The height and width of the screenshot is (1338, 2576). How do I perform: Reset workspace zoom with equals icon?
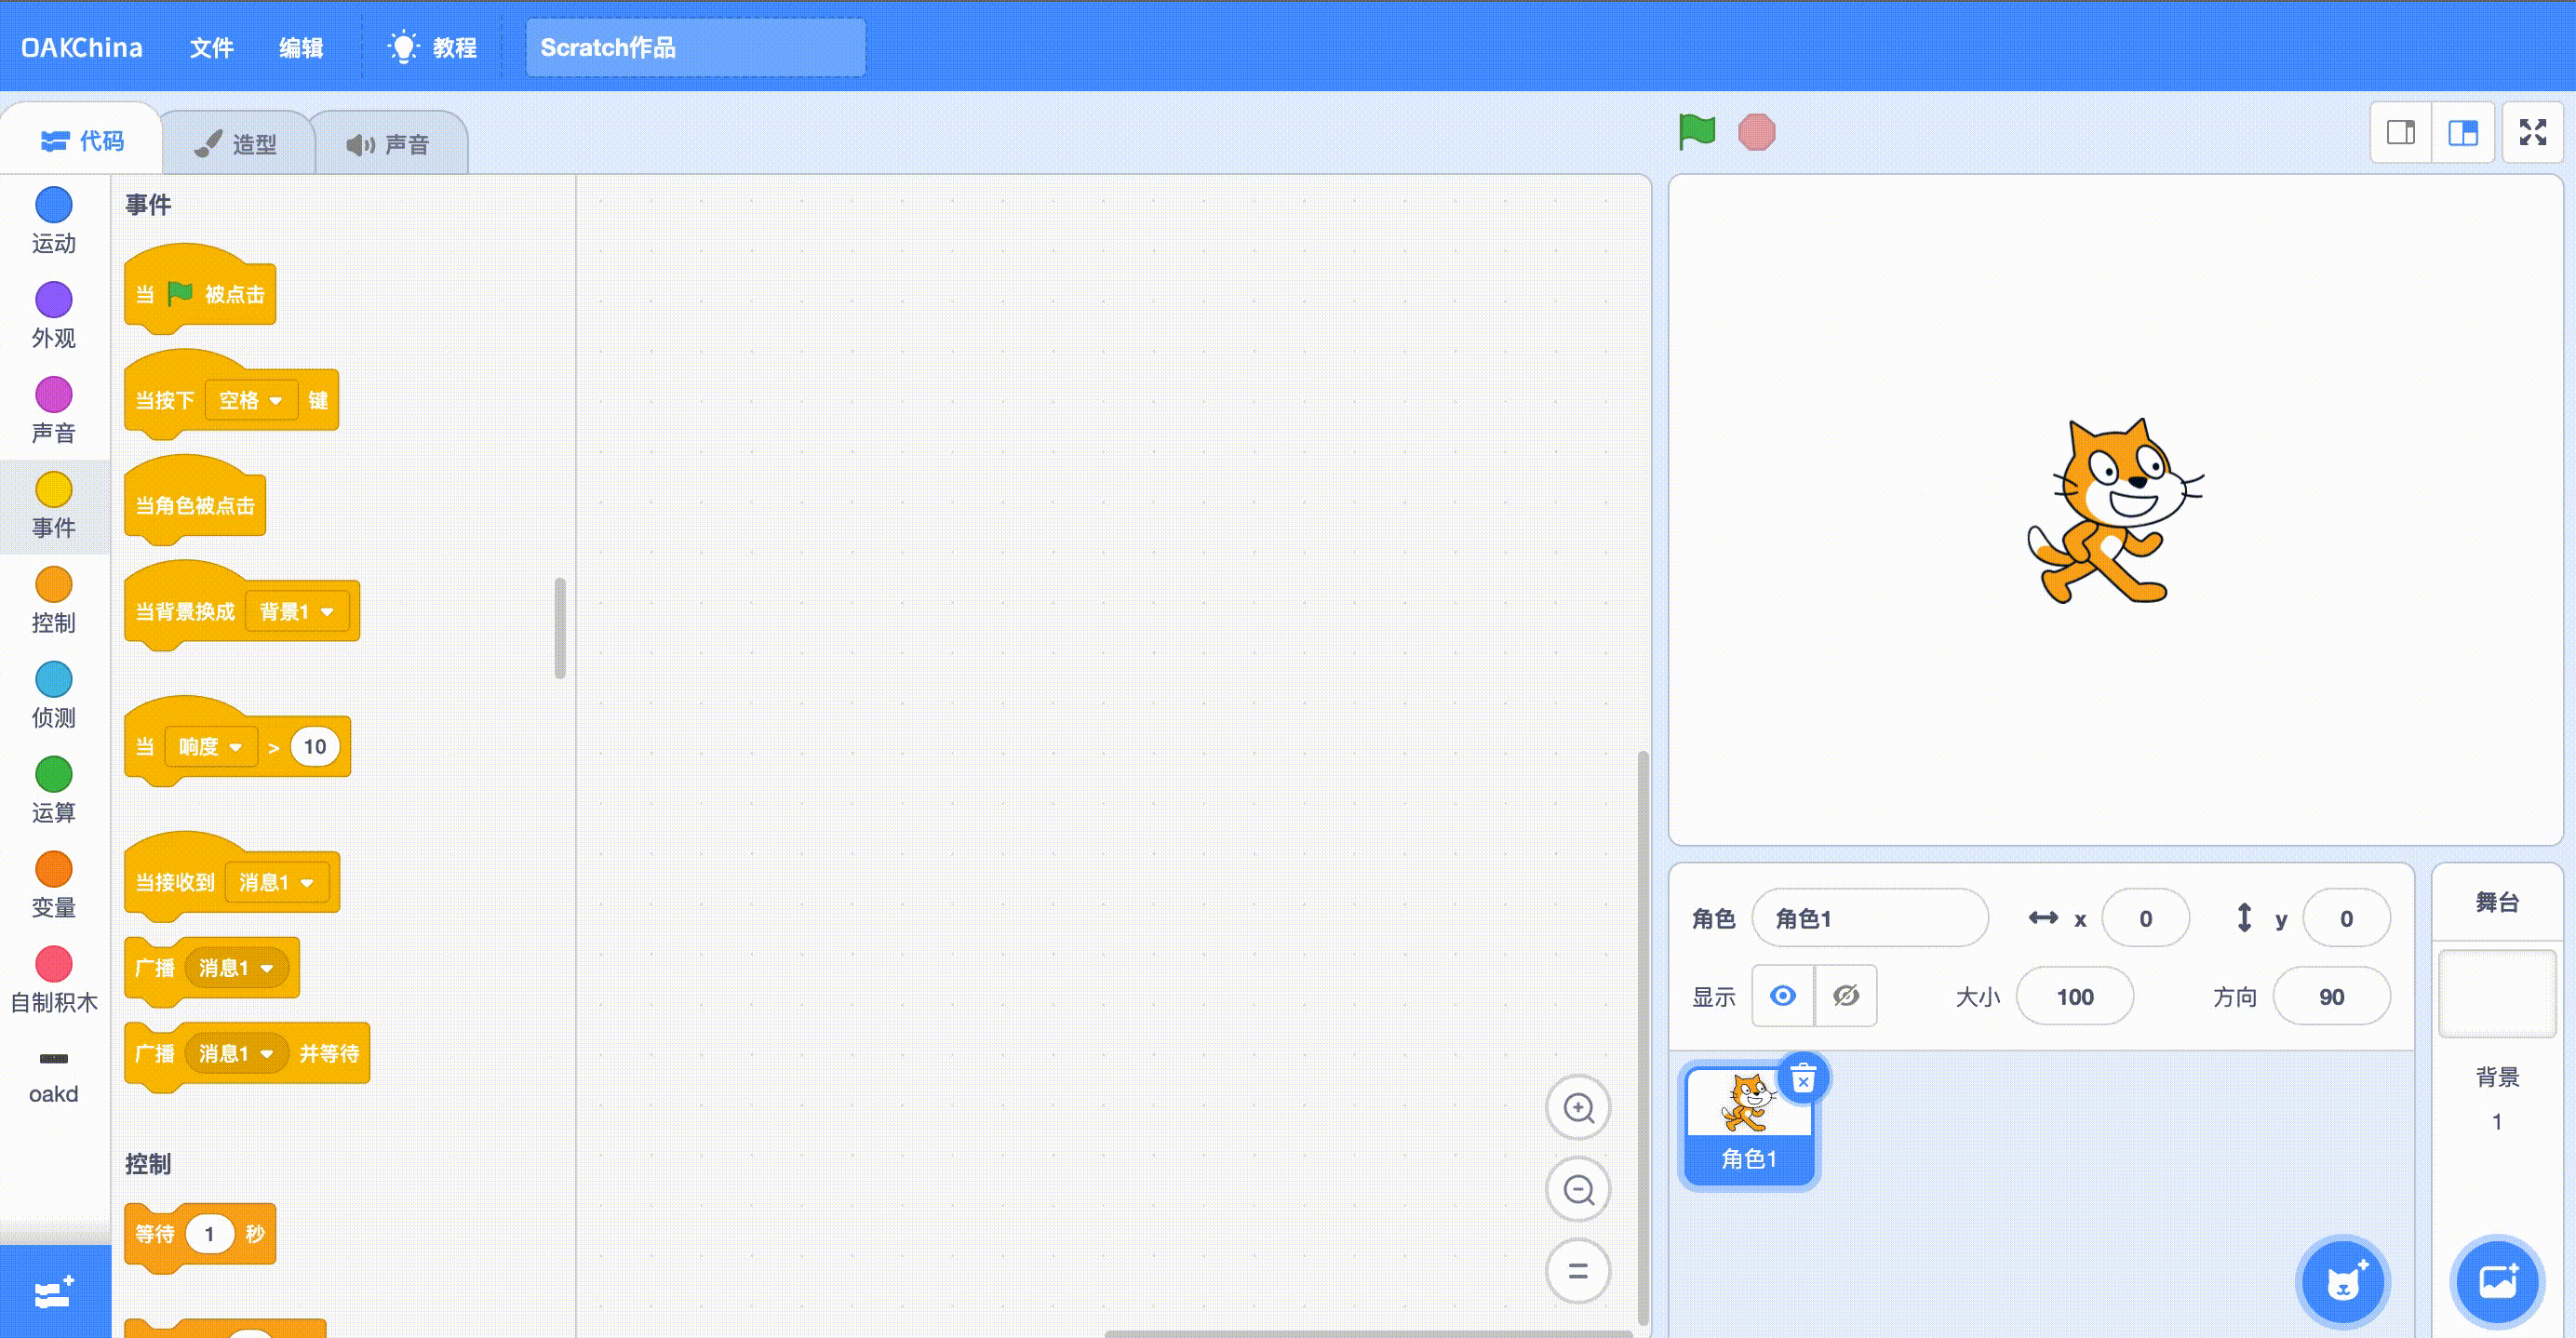click(1578, 1271)
